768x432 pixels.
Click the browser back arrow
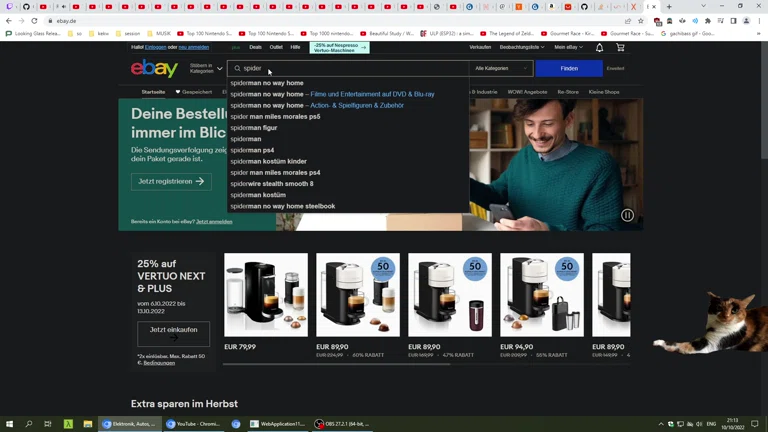coord(9,20)
